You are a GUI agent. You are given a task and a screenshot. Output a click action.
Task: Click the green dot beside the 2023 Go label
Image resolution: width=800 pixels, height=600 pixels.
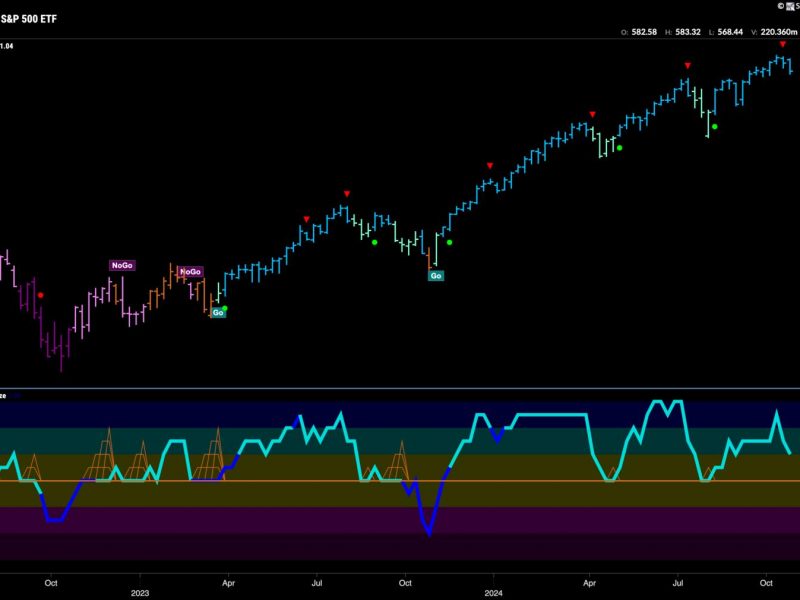point(225,308)
